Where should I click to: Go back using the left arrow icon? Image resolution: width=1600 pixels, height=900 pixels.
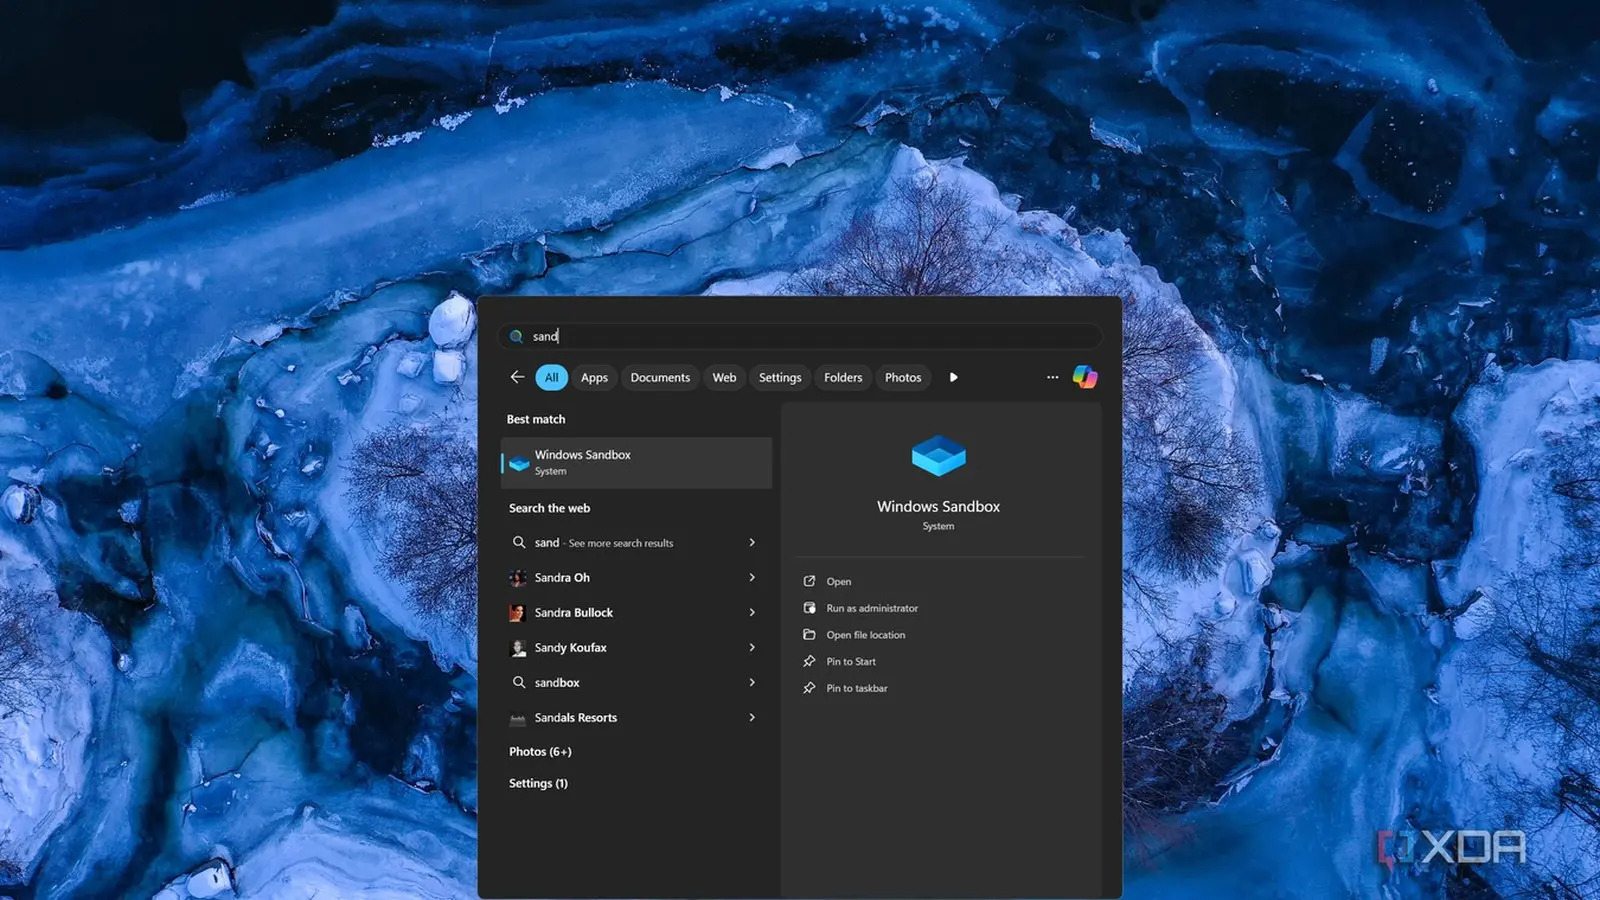point(517,377)
